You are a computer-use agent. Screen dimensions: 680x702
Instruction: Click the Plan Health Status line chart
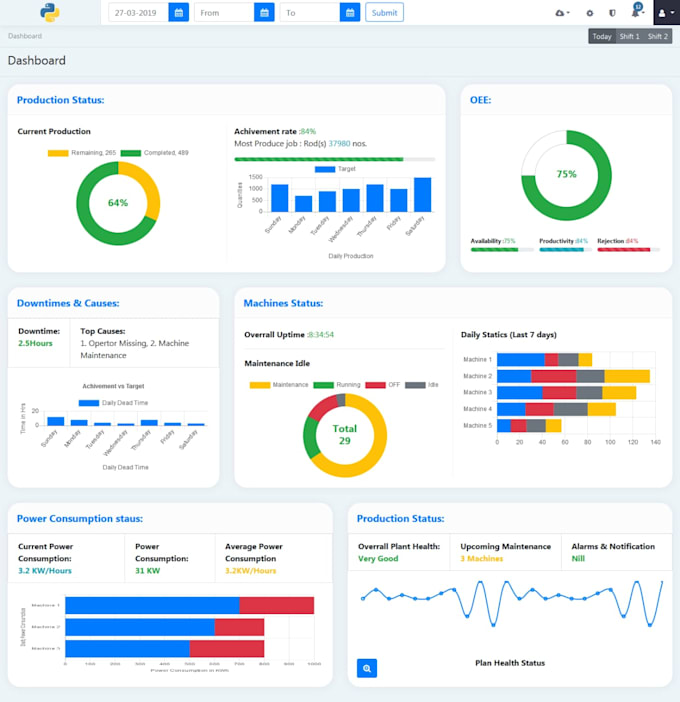[x=512, y=603]
